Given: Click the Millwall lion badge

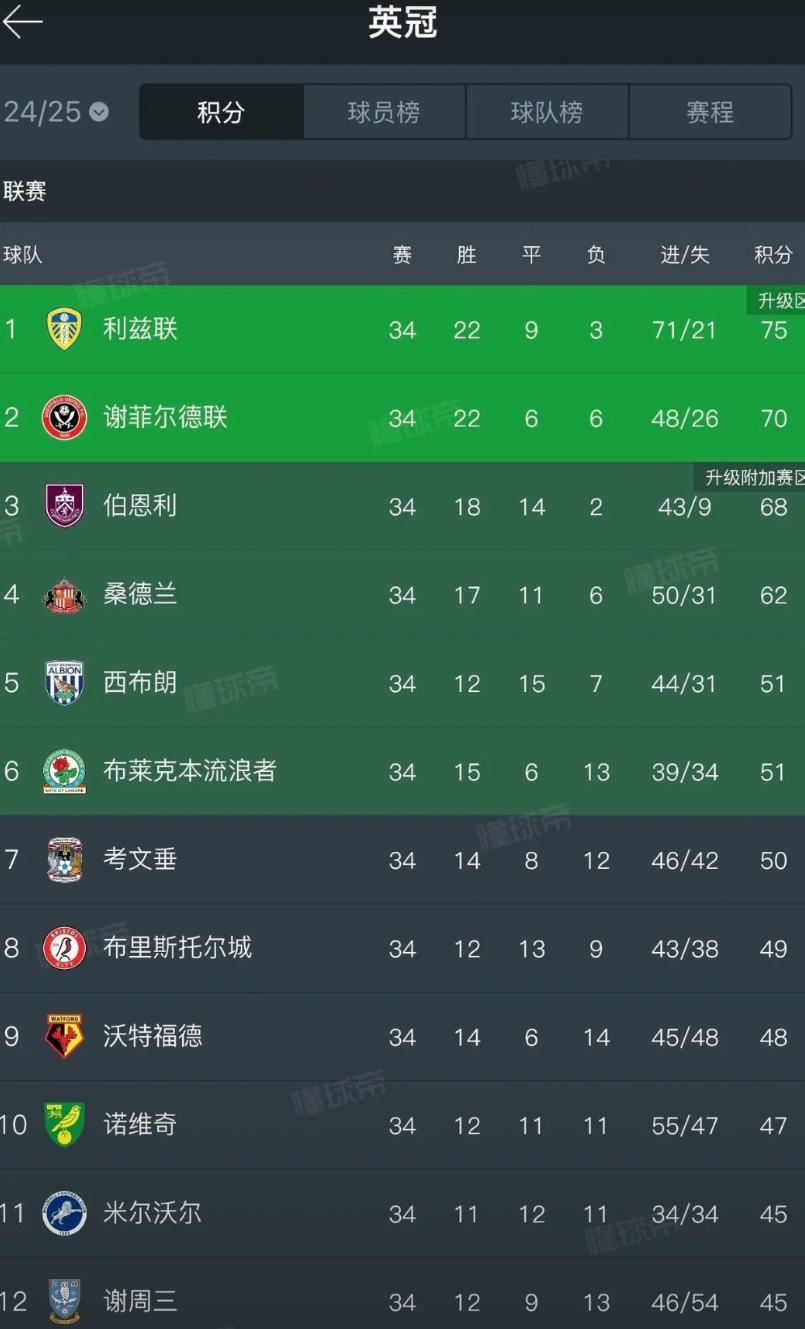Looking at the screenshot, I should point(64,1213).
